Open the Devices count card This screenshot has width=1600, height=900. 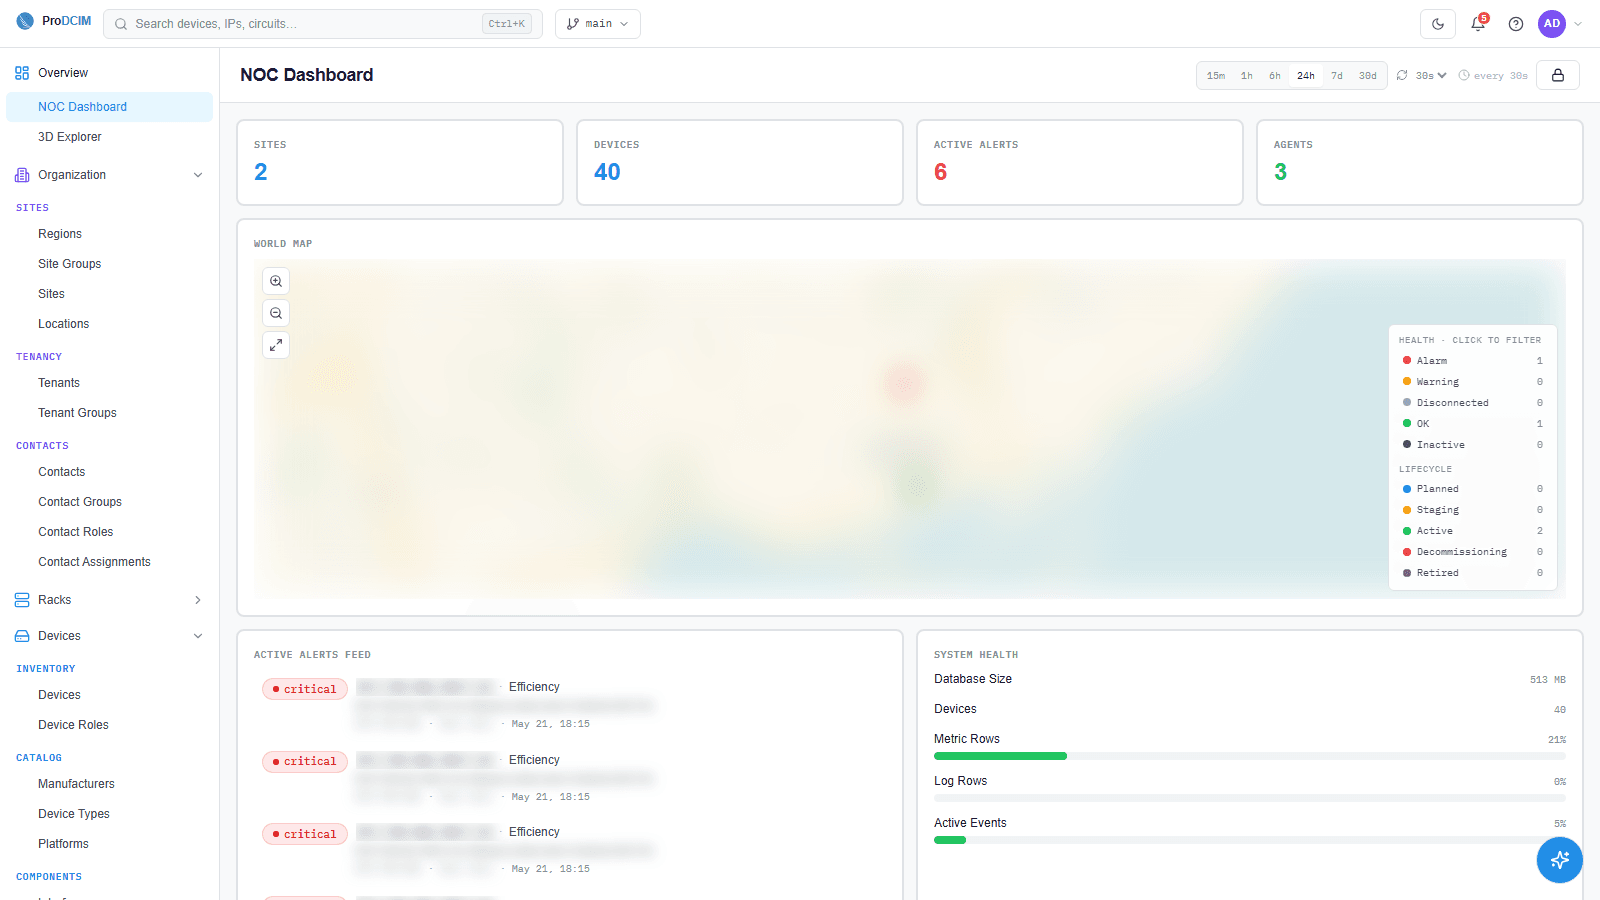pyautogui.click(x=740, y=163)
